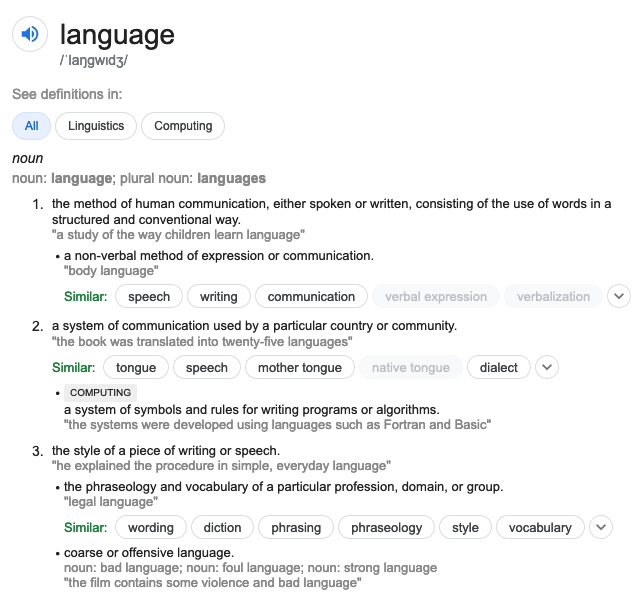638x602 pixels.
Task: Click the COMPUTING subject label
Action: (x=101, y=393)
